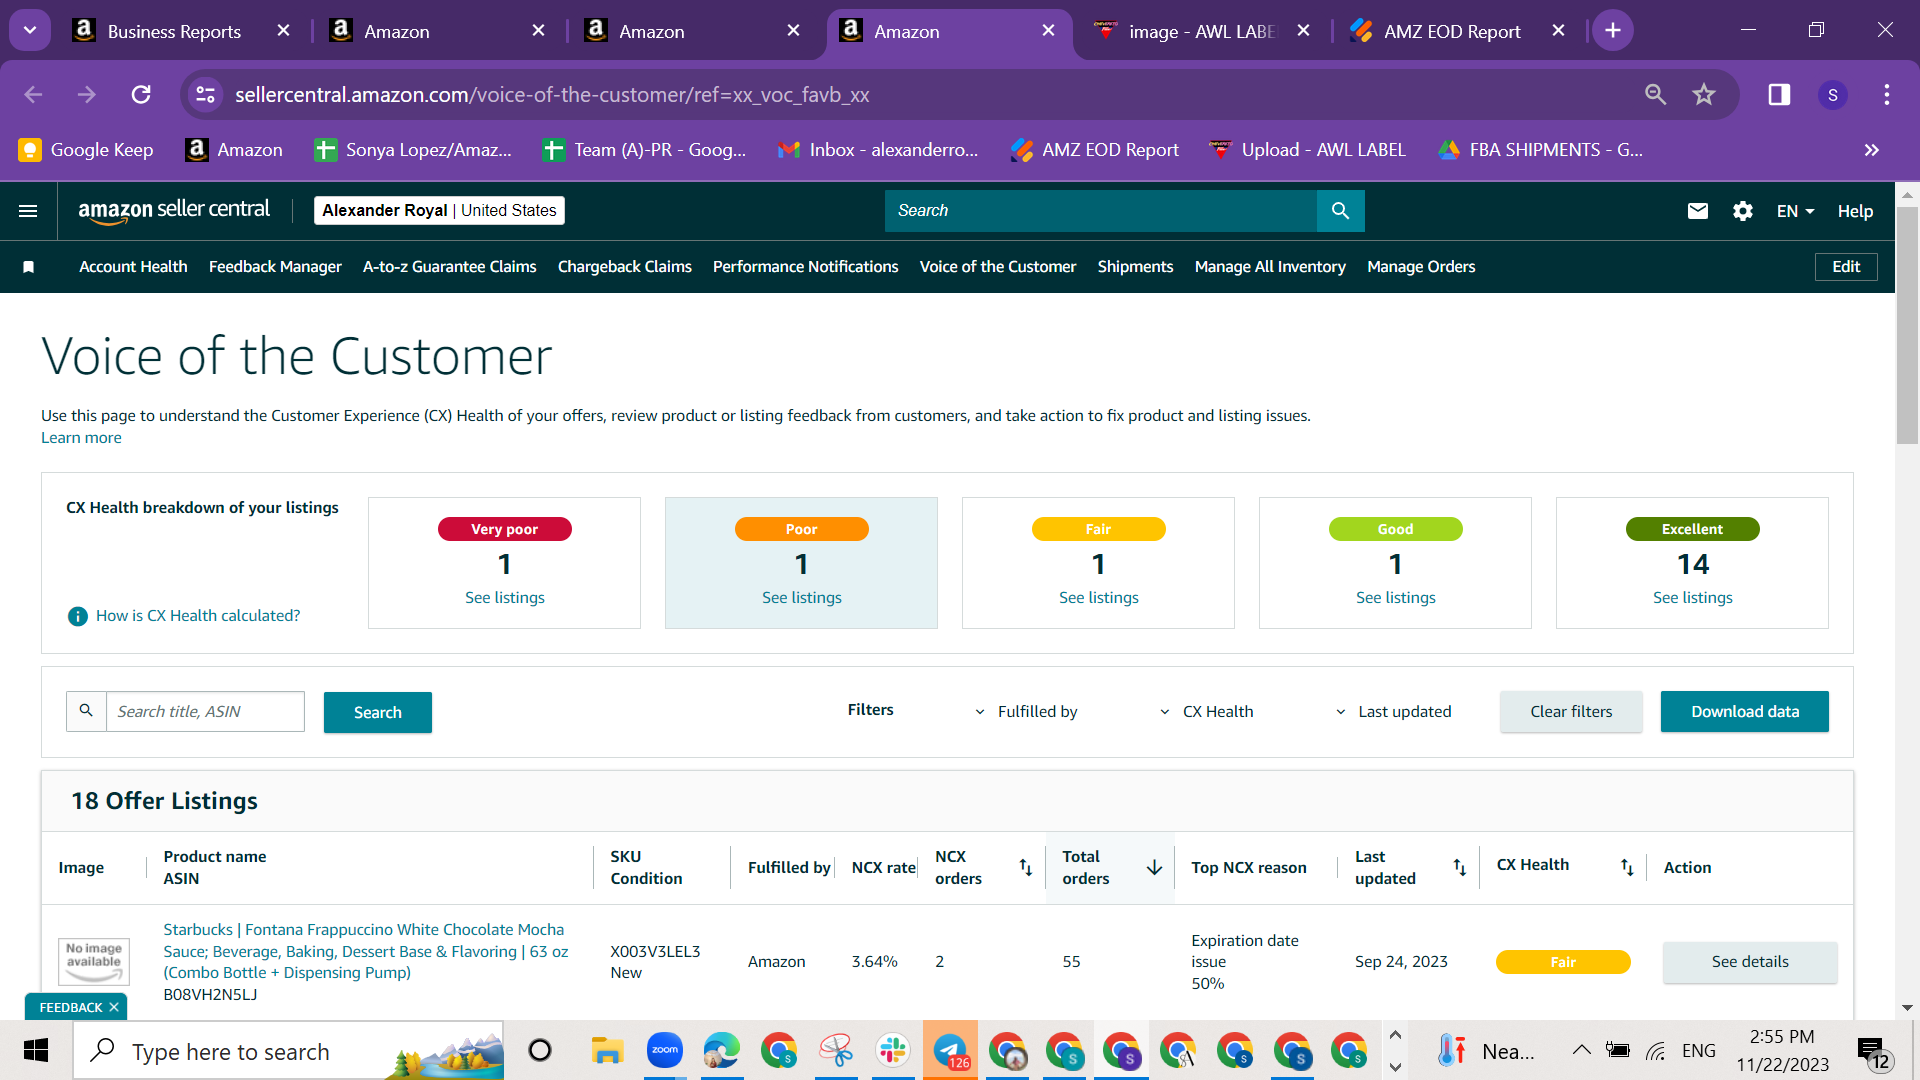Open Alexander Royal United States account switcher
The image size is (1920, 1080).
coord(439,211)
